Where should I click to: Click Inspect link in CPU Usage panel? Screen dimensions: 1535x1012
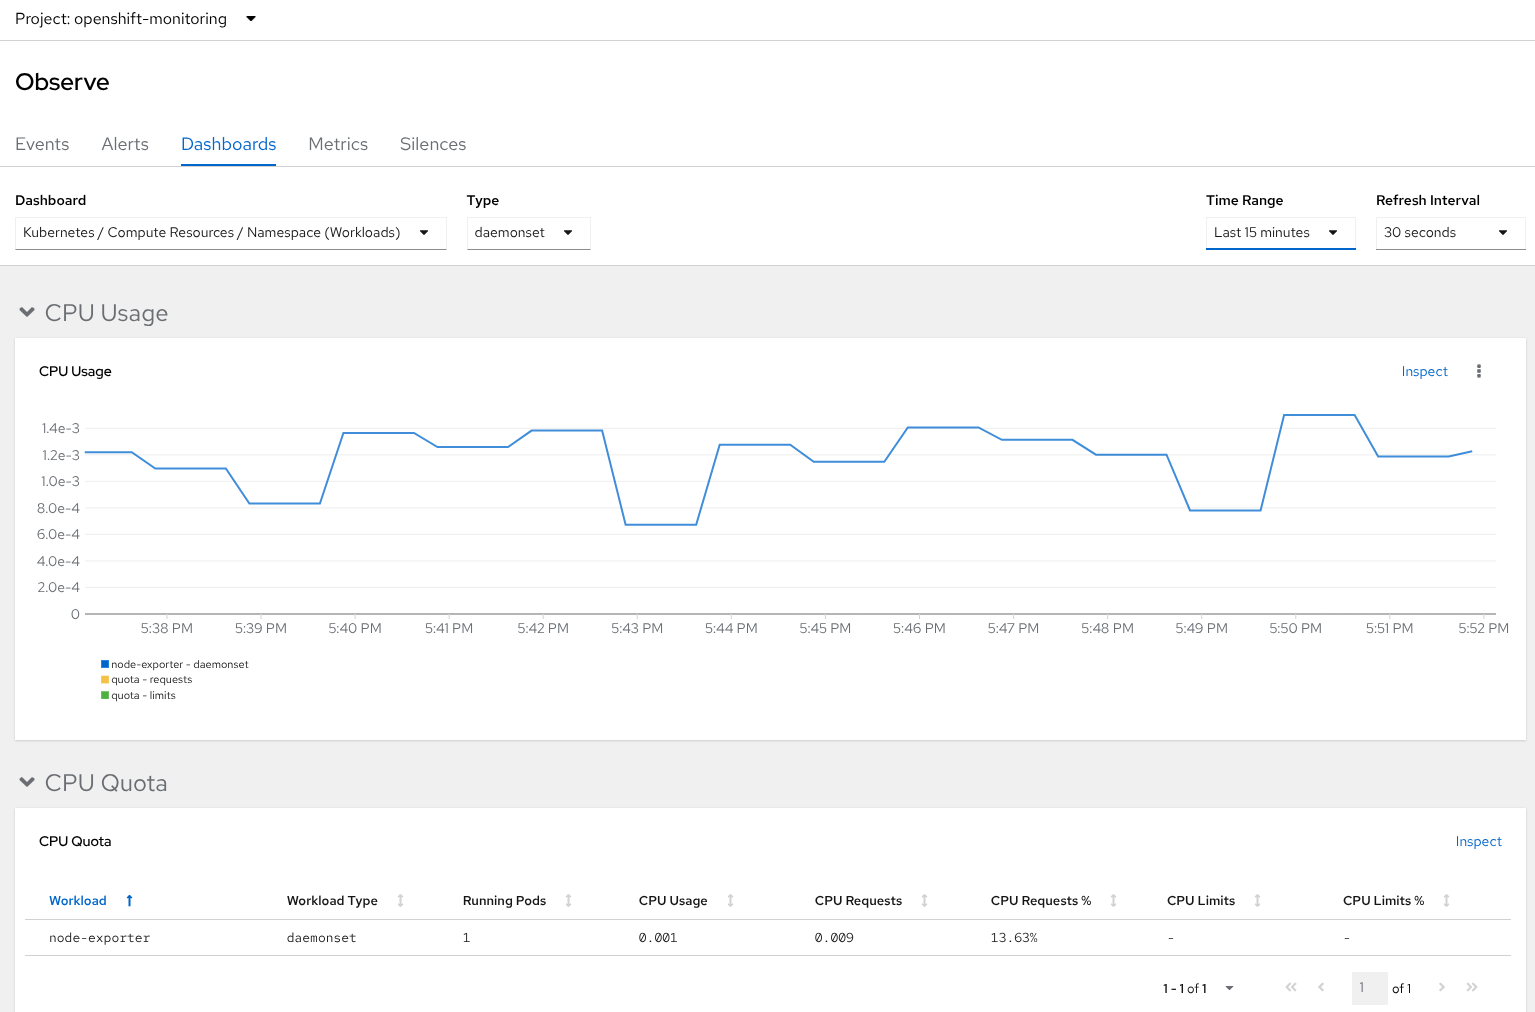click(x=1424, y=371)
